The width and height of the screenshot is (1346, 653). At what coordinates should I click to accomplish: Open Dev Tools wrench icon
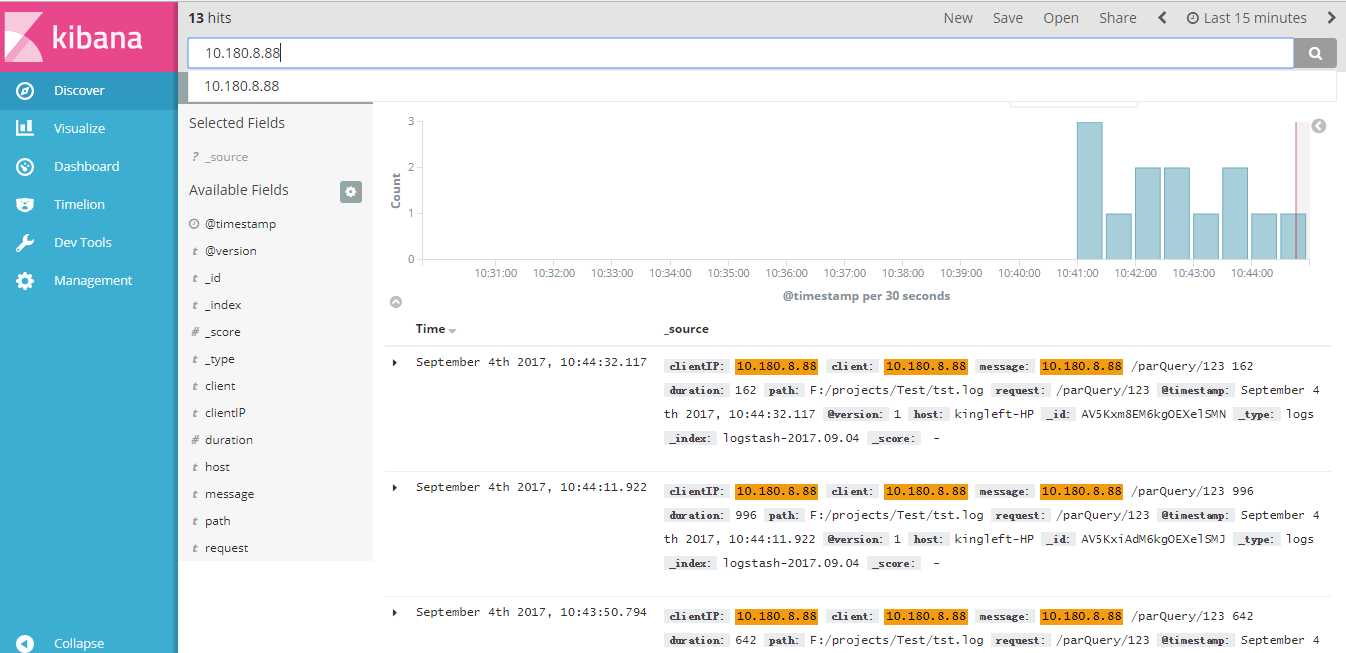[x=25, y=243]
